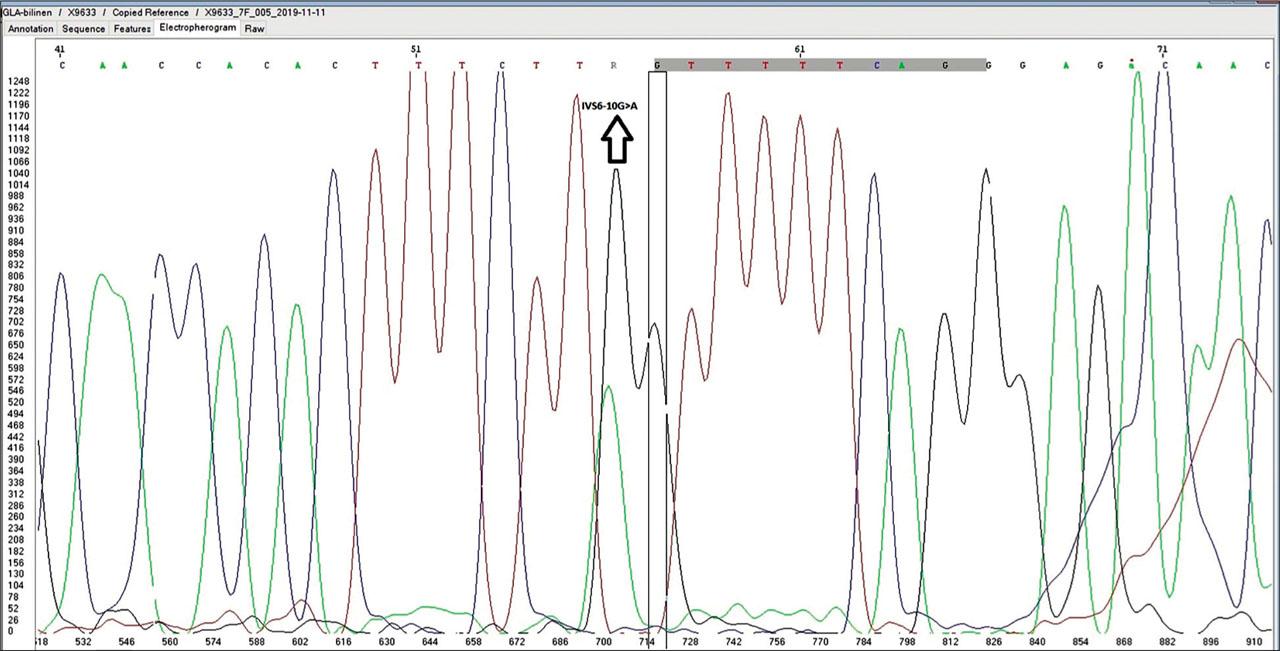Click position marker 71 on the ruler
This screenshot has height=651, width=1280.
point(1162,49)
